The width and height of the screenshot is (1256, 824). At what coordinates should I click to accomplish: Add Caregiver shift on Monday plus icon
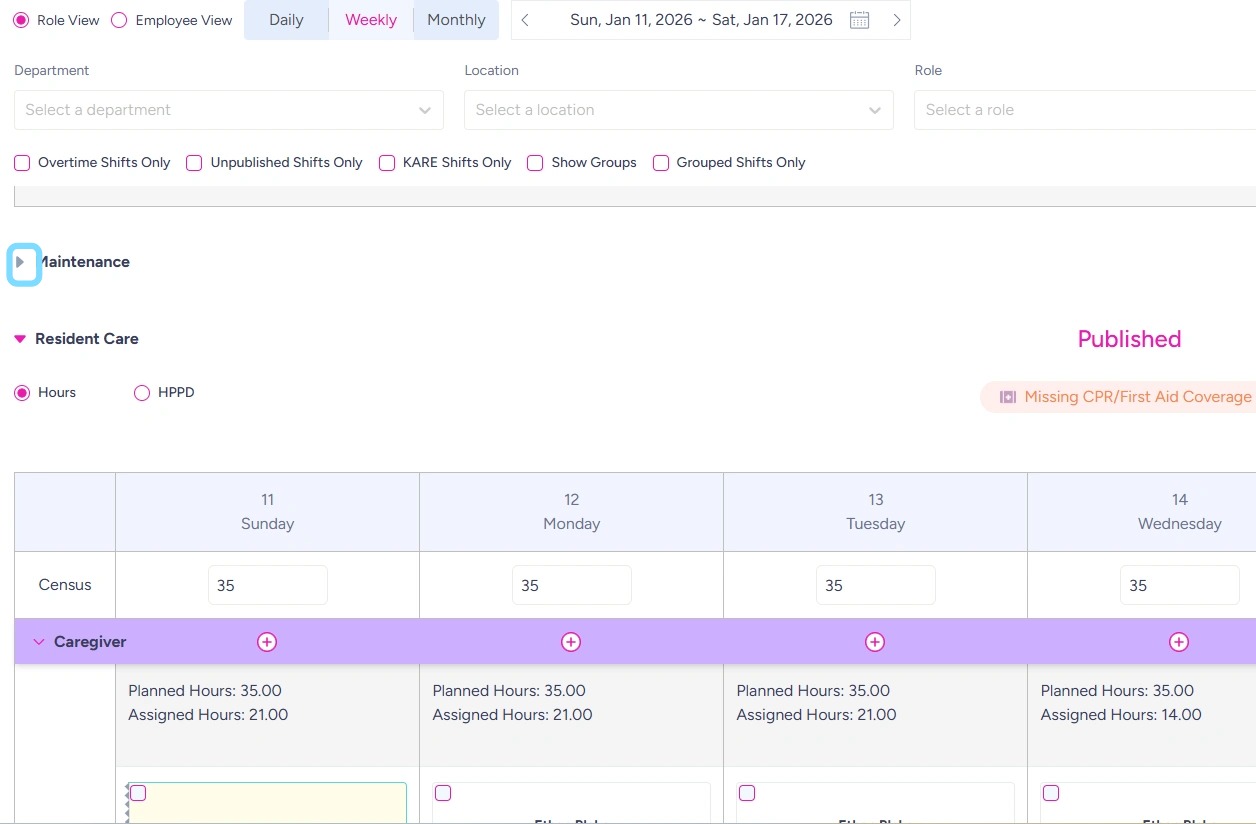point(571,642)
